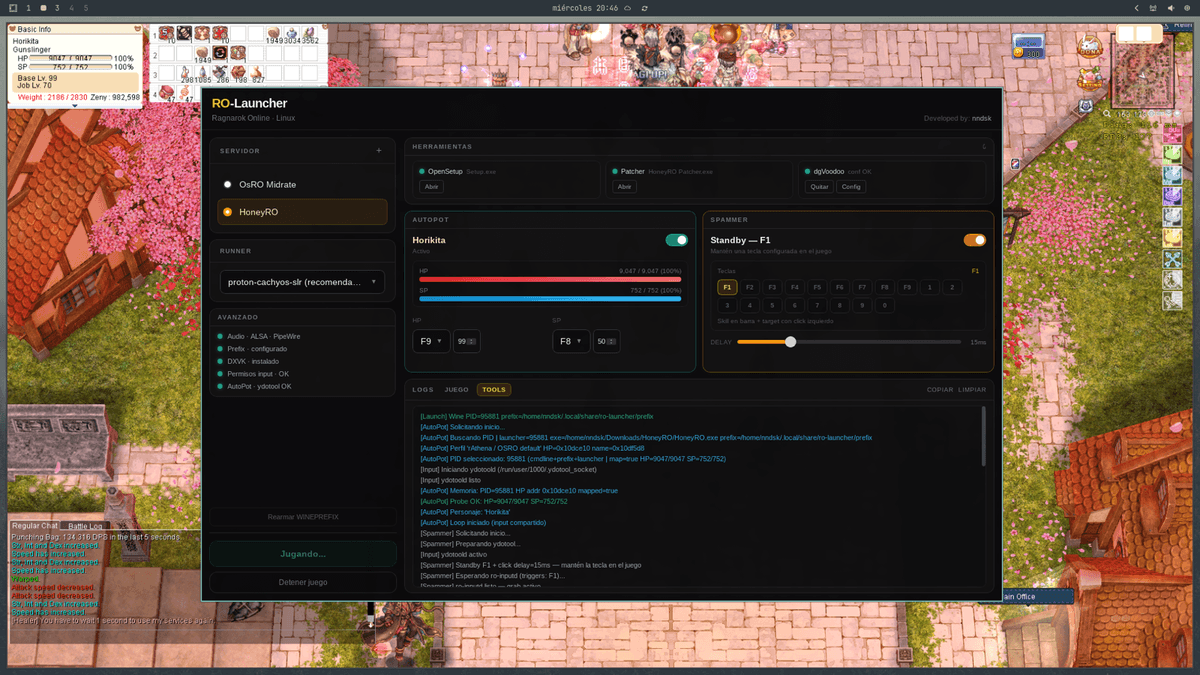The height and width of the screenshot is (675, 1200).
Task: Open the SP hotkey F8 dropdown
Action: click(571, 341)
